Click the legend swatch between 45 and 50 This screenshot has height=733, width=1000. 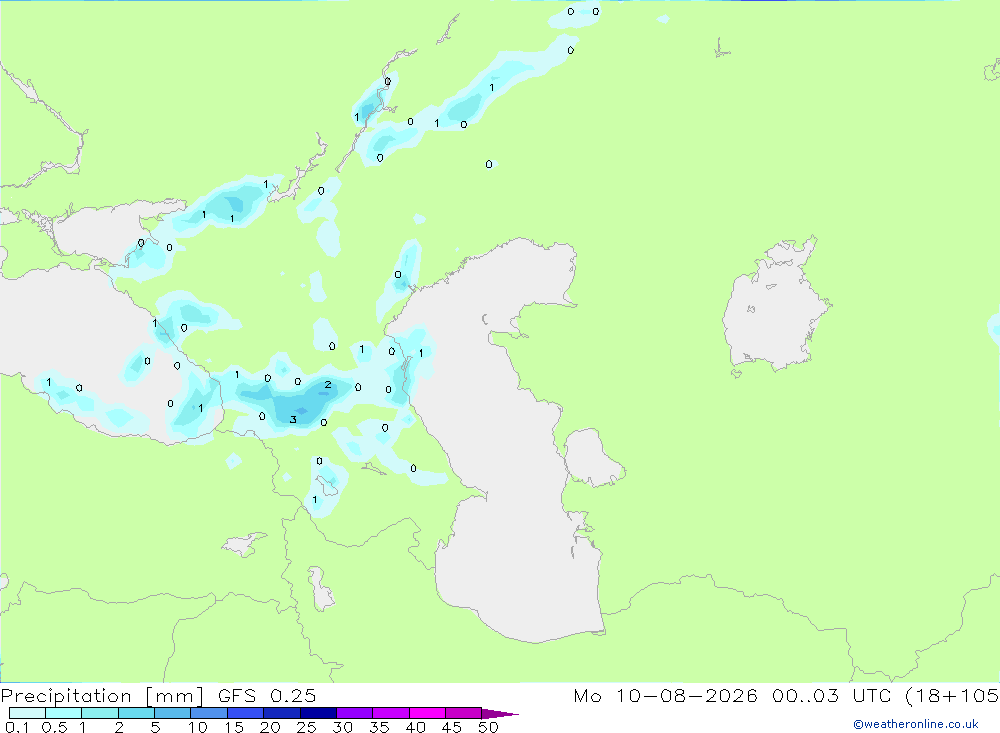coord(463,713)
